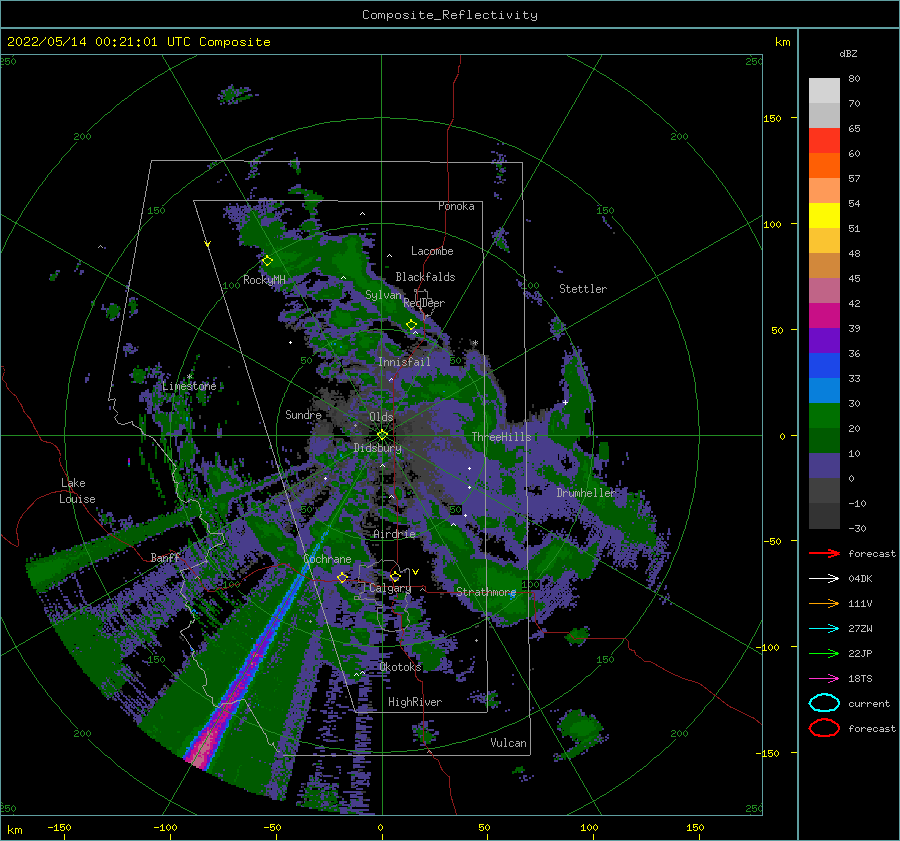Click the Airdrie map label
Screen dimensions: 900x841
(x=394, y=534)
